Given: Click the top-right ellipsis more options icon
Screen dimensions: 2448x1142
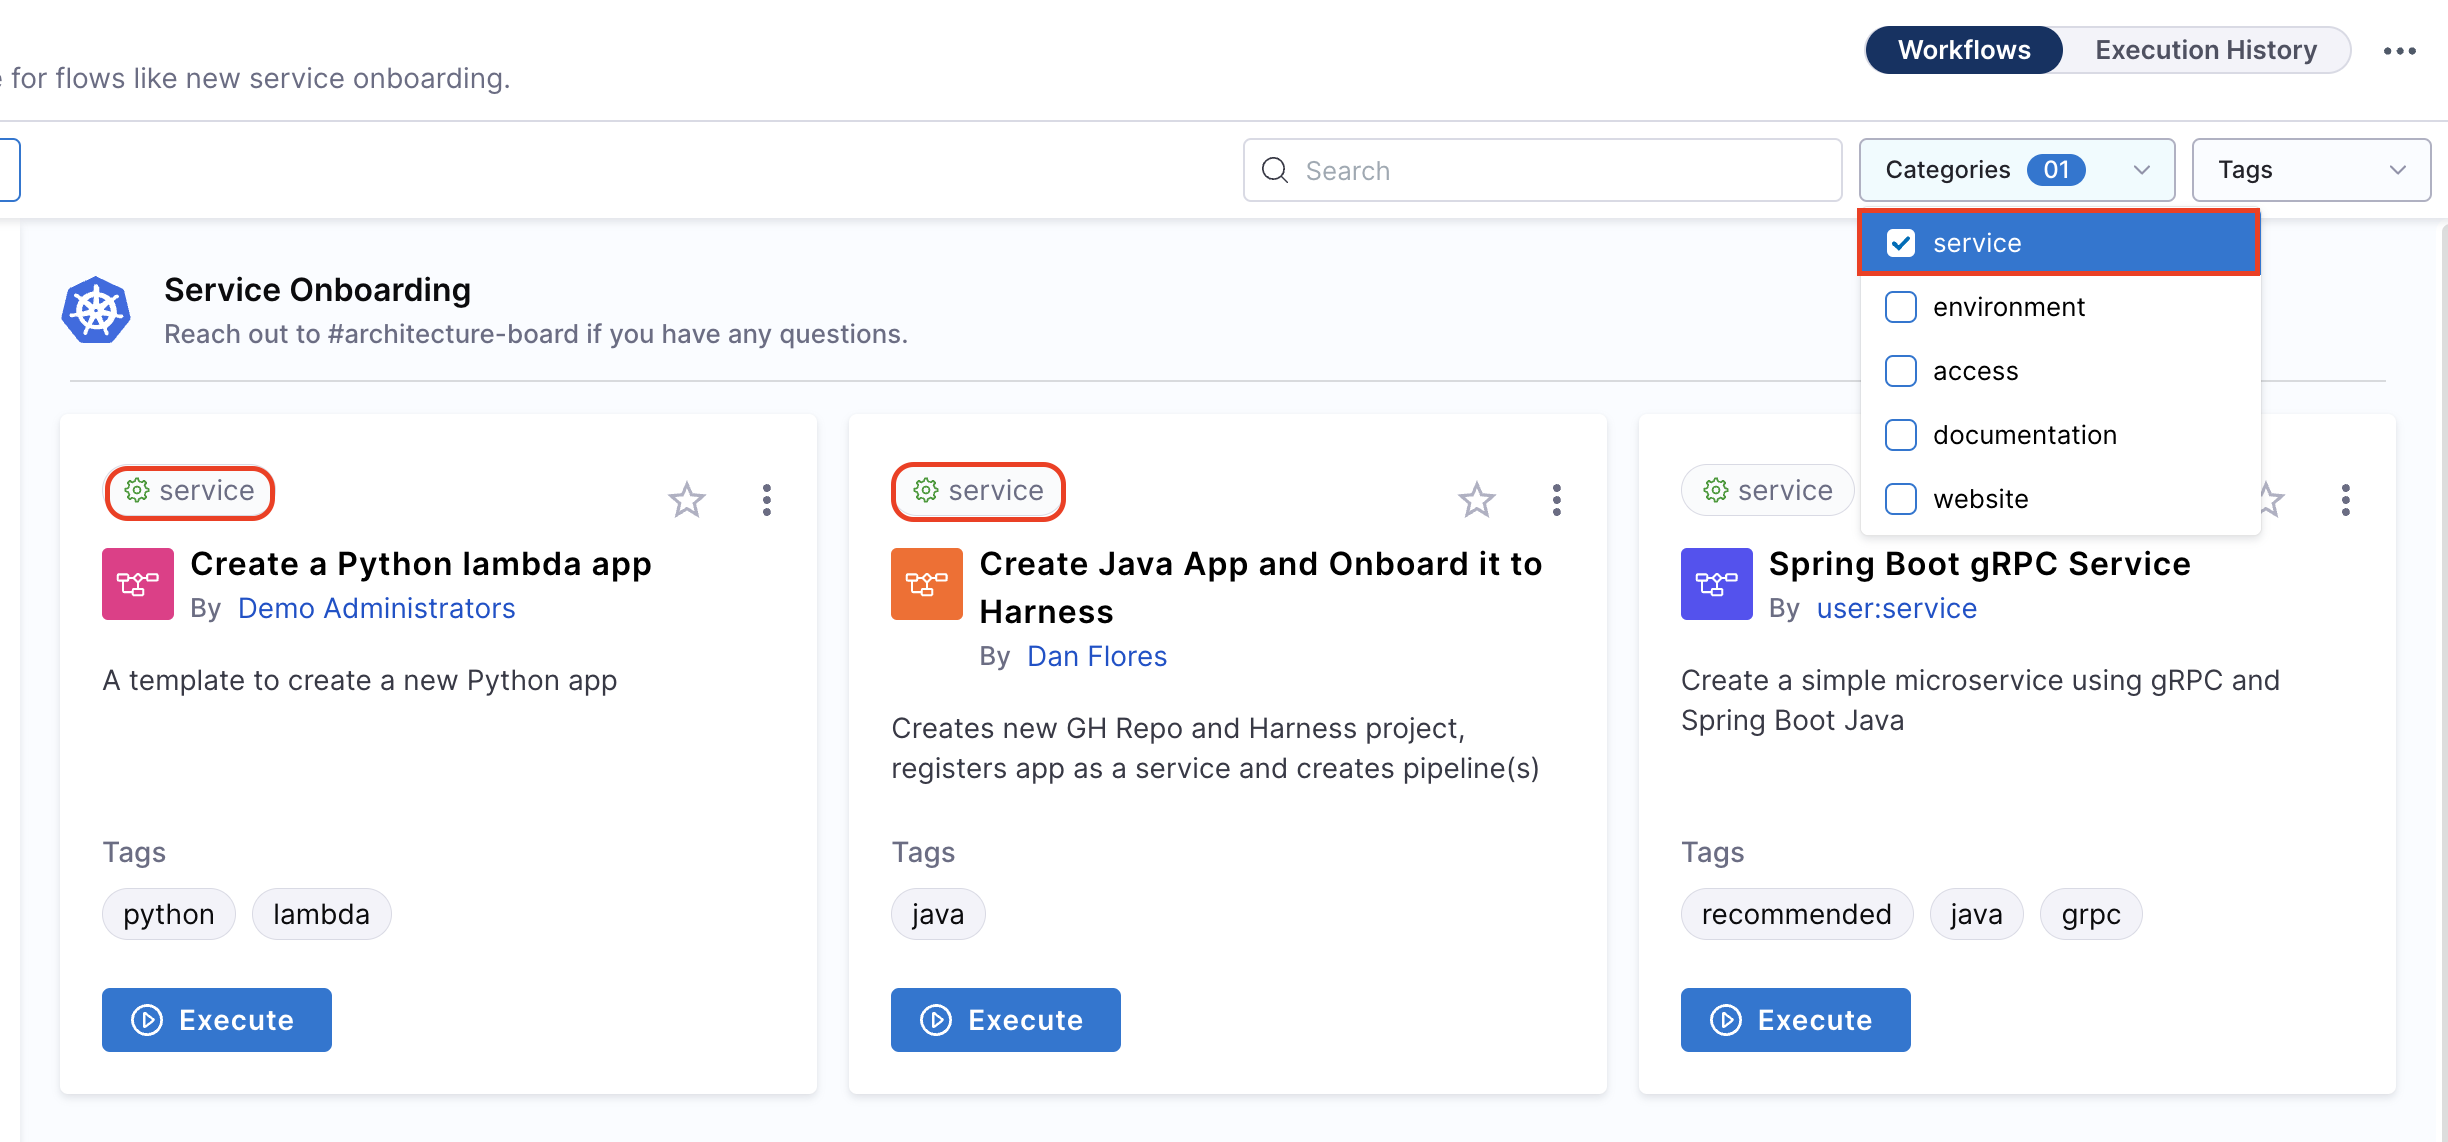Looking at the screenshot, I should click(x=2399, y=51).
